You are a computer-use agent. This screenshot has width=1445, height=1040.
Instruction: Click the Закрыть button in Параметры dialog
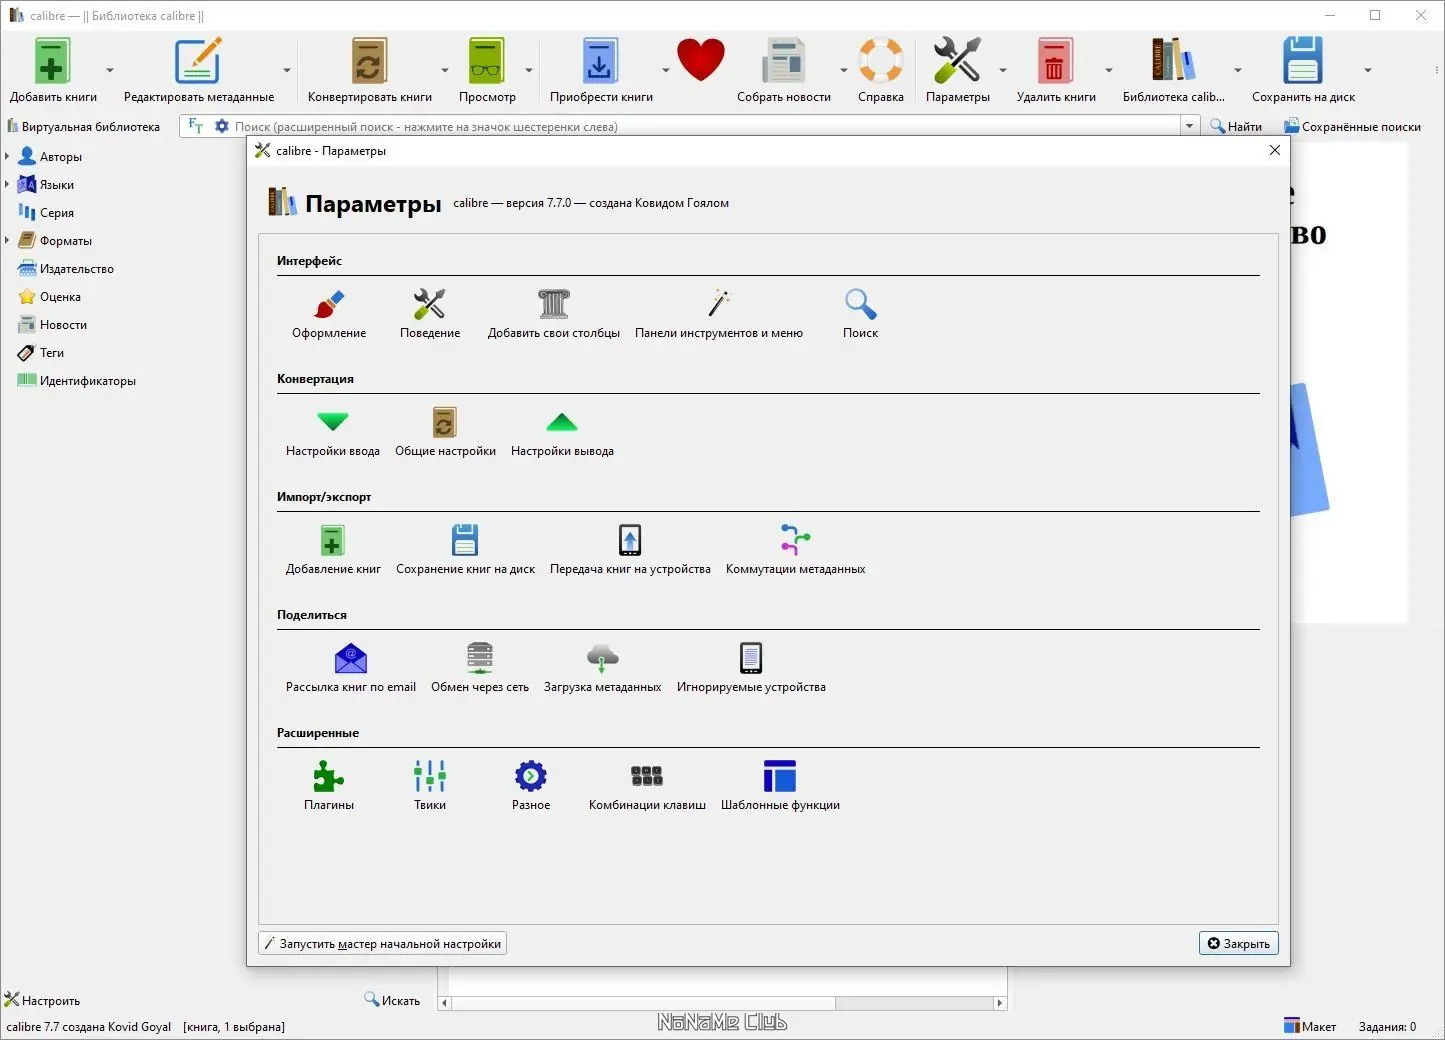(1238, 943)
